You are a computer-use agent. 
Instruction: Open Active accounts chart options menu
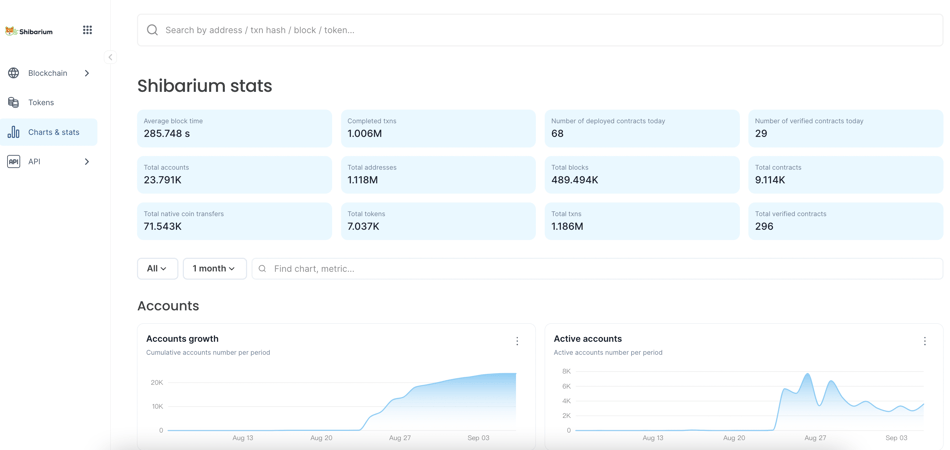924,341
